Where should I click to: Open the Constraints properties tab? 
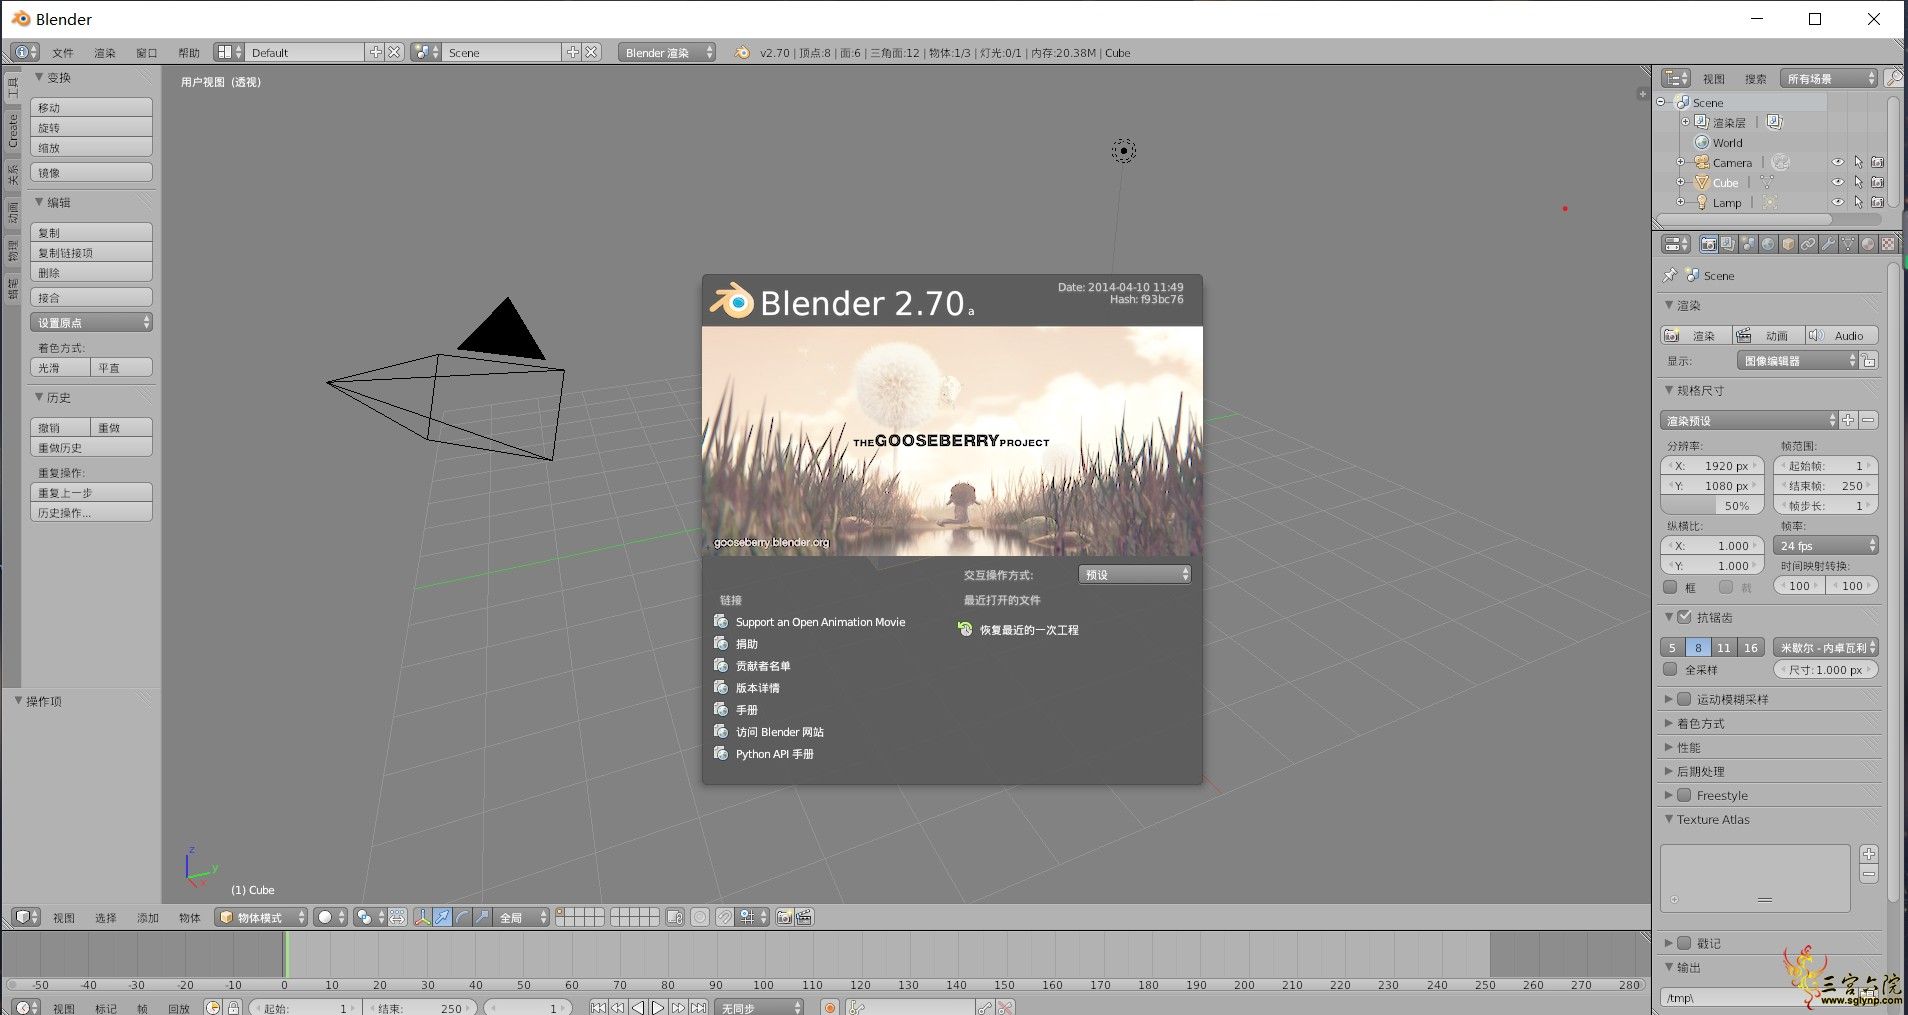pos(1808,244)
